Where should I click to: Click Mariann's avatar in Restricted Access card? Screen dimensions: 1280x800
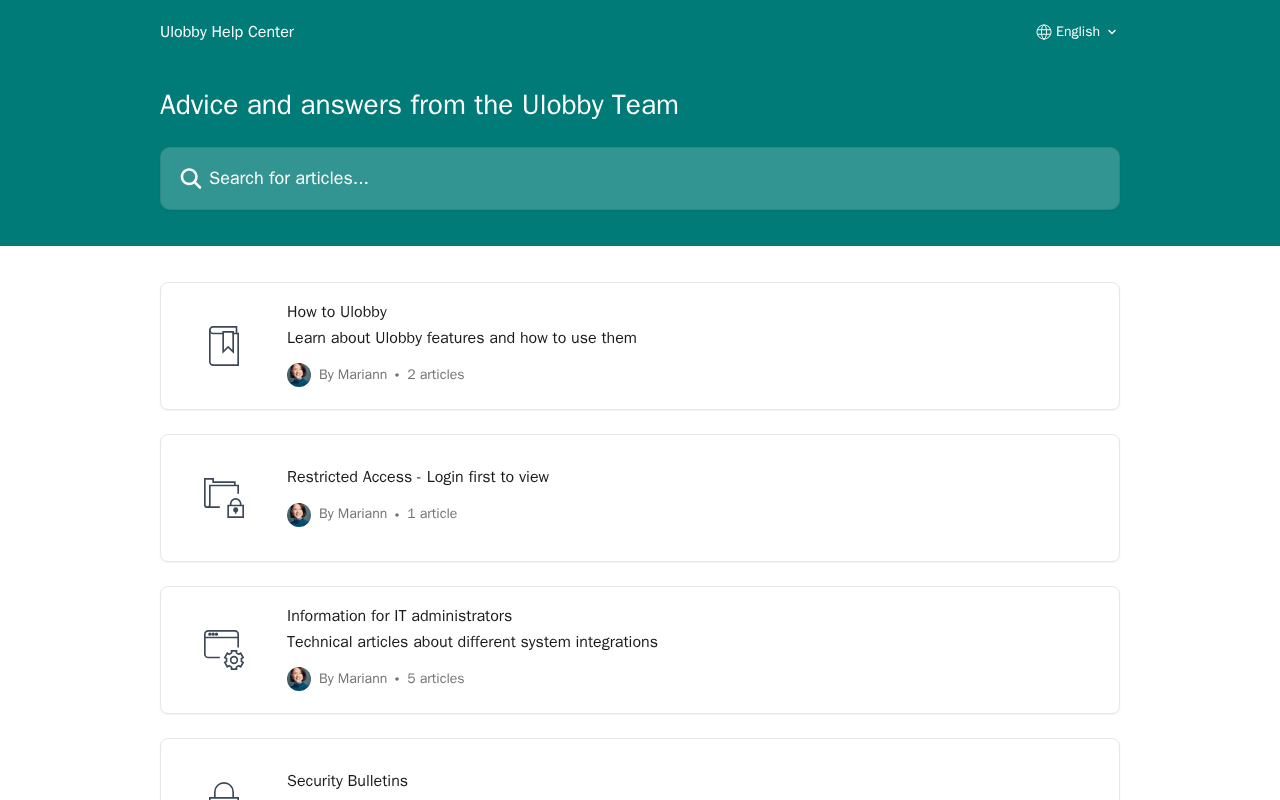[x=299, y=515]
